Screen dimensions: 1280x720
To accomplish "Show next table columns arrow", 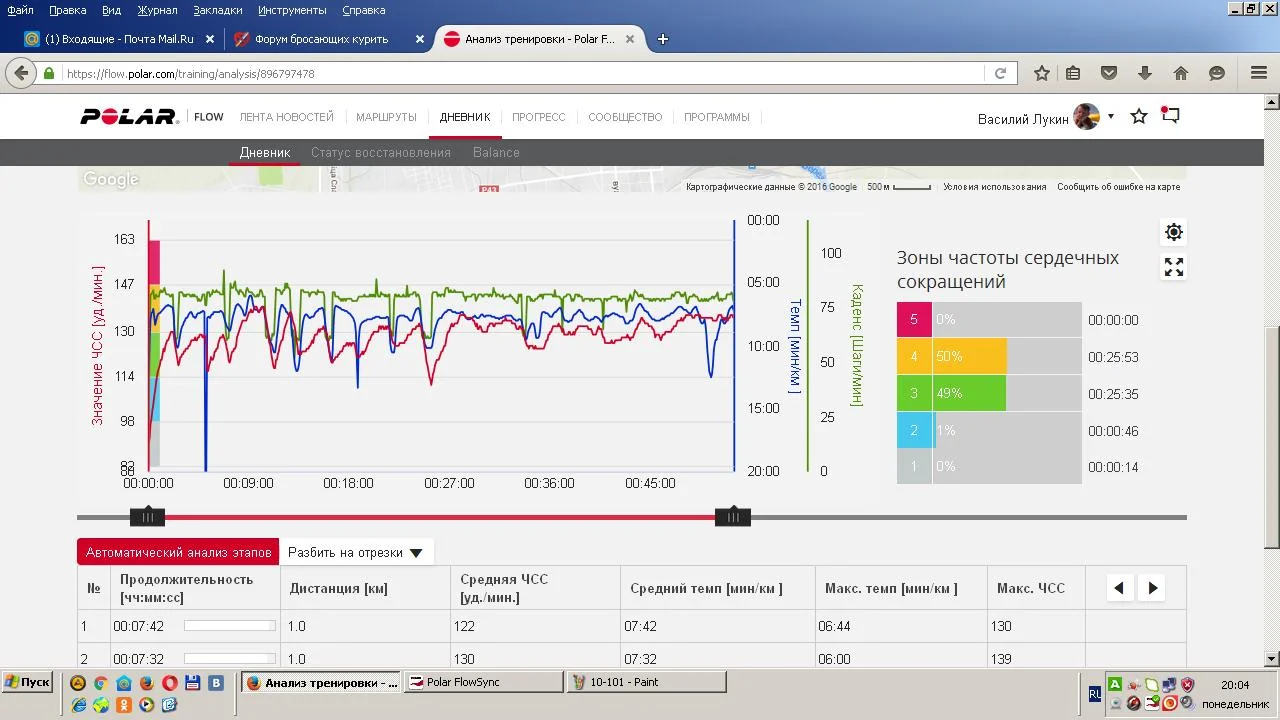I will pyautogui.click(x=1152, y=588).
